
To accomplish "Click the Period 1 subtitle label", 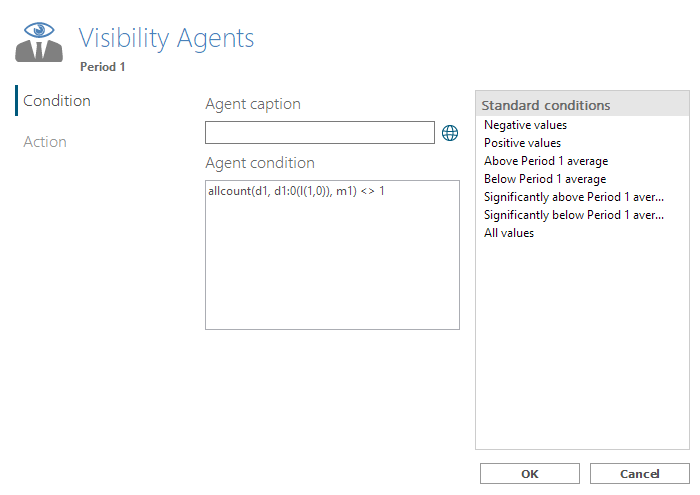I will [103, 67].
